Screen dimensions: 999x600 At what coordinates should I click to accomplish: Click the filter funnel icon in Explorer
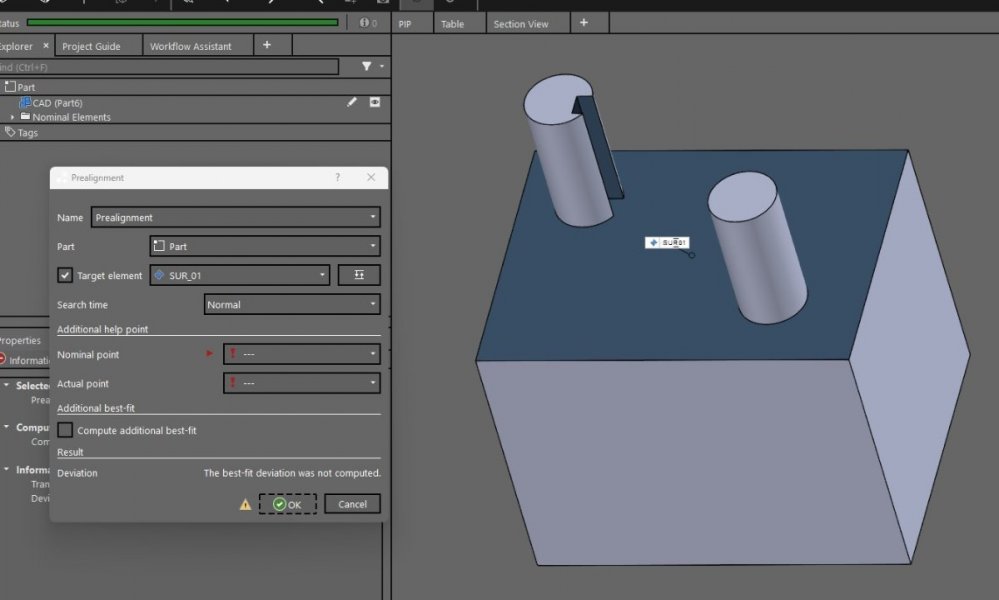pyautogui.click(x=367, y=67)
